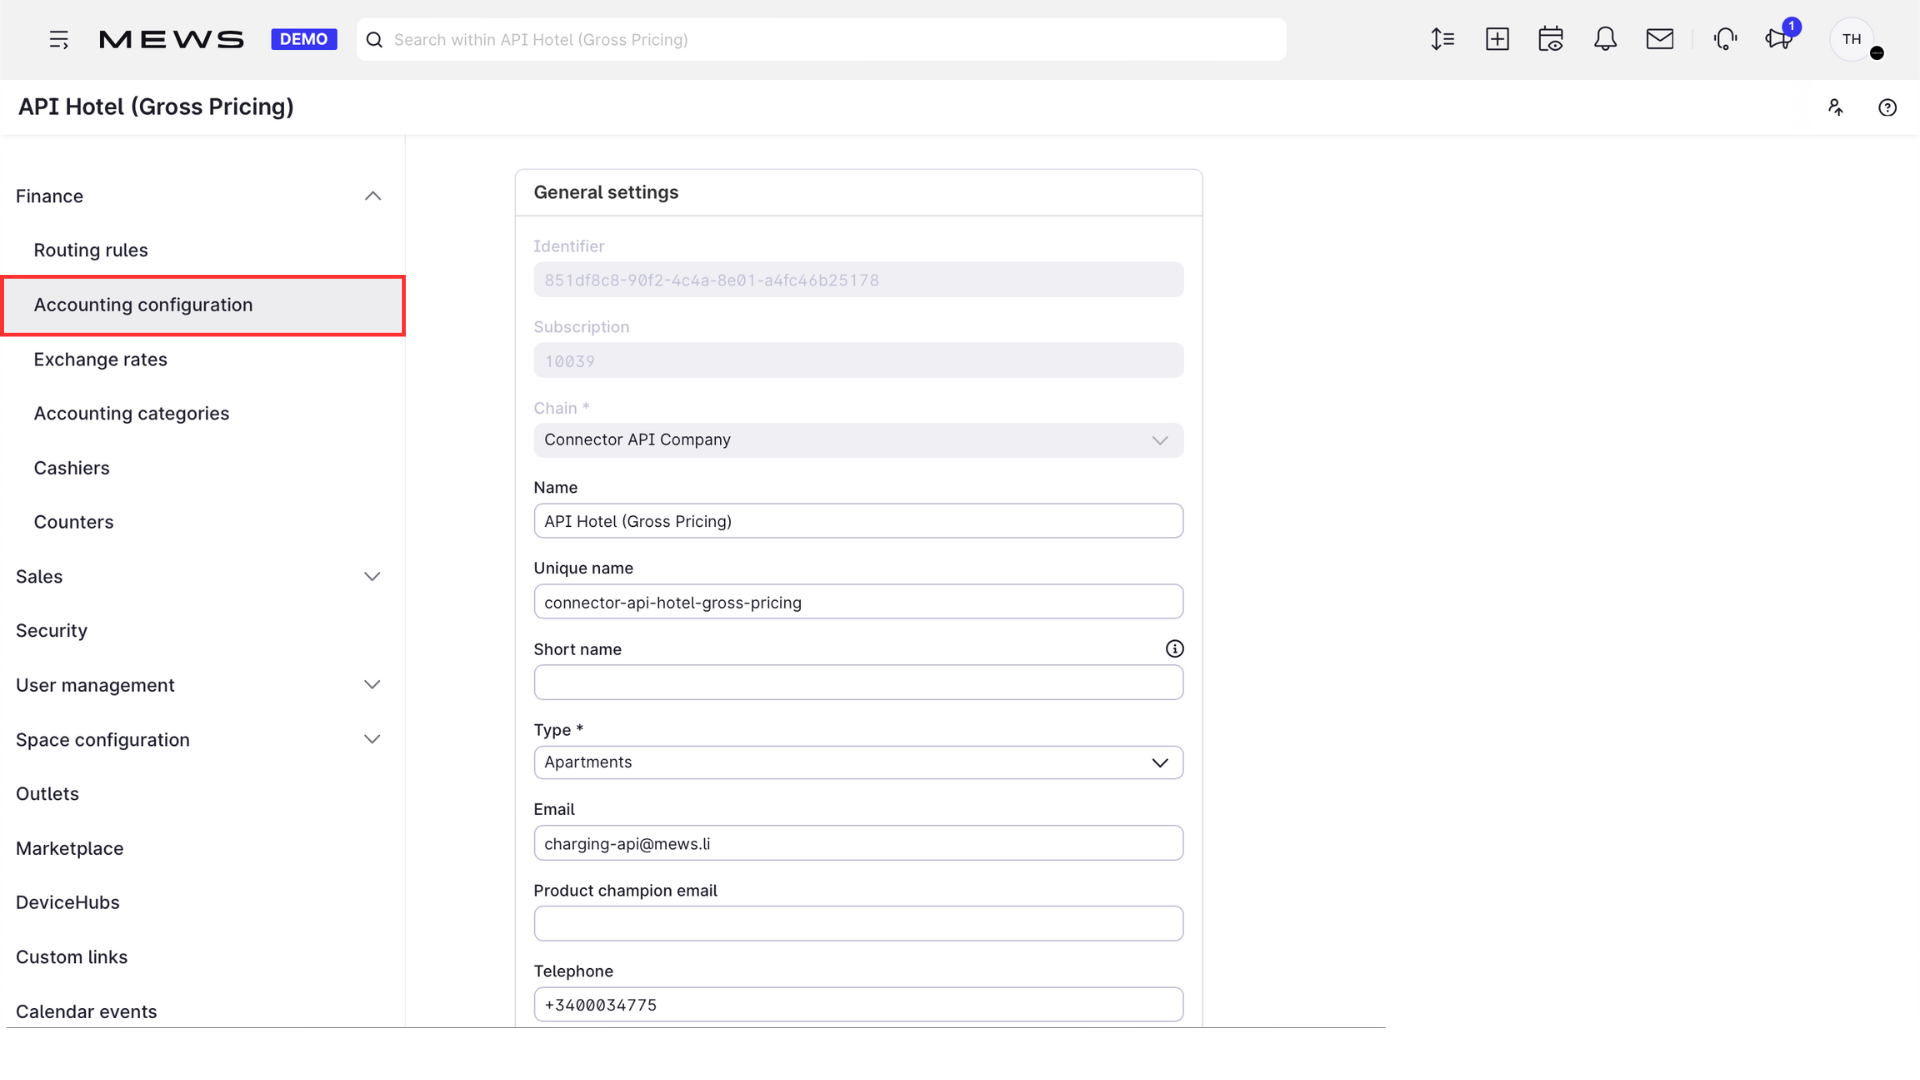Open the calendar view icon
1920x1080 pixels.
[1551, 39]
